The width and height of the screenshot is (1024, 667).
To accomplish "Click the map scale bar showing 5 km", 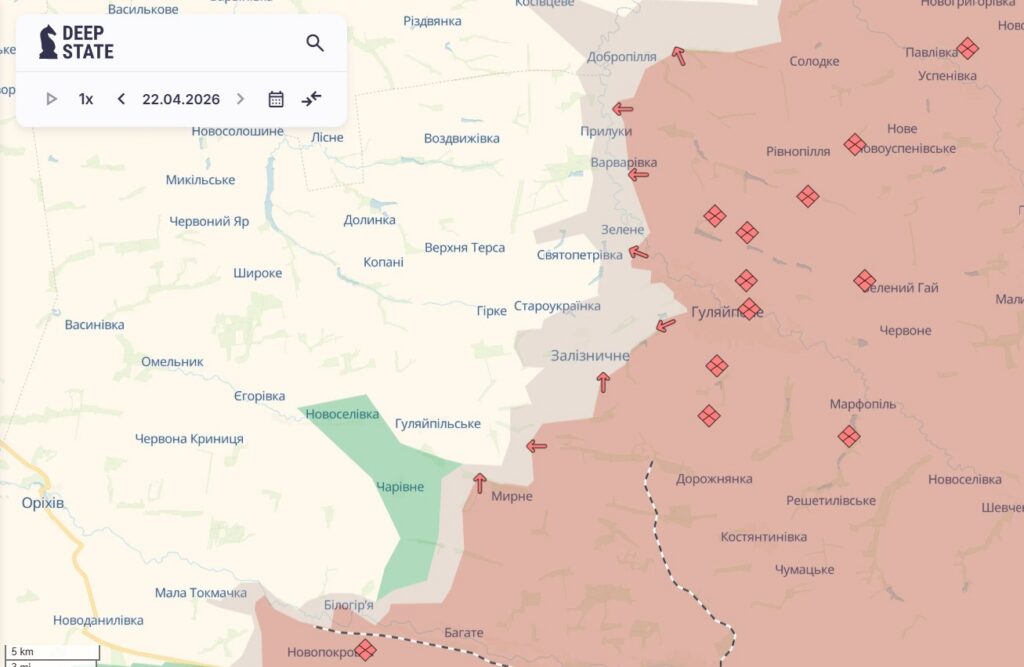I will (50, 652).
